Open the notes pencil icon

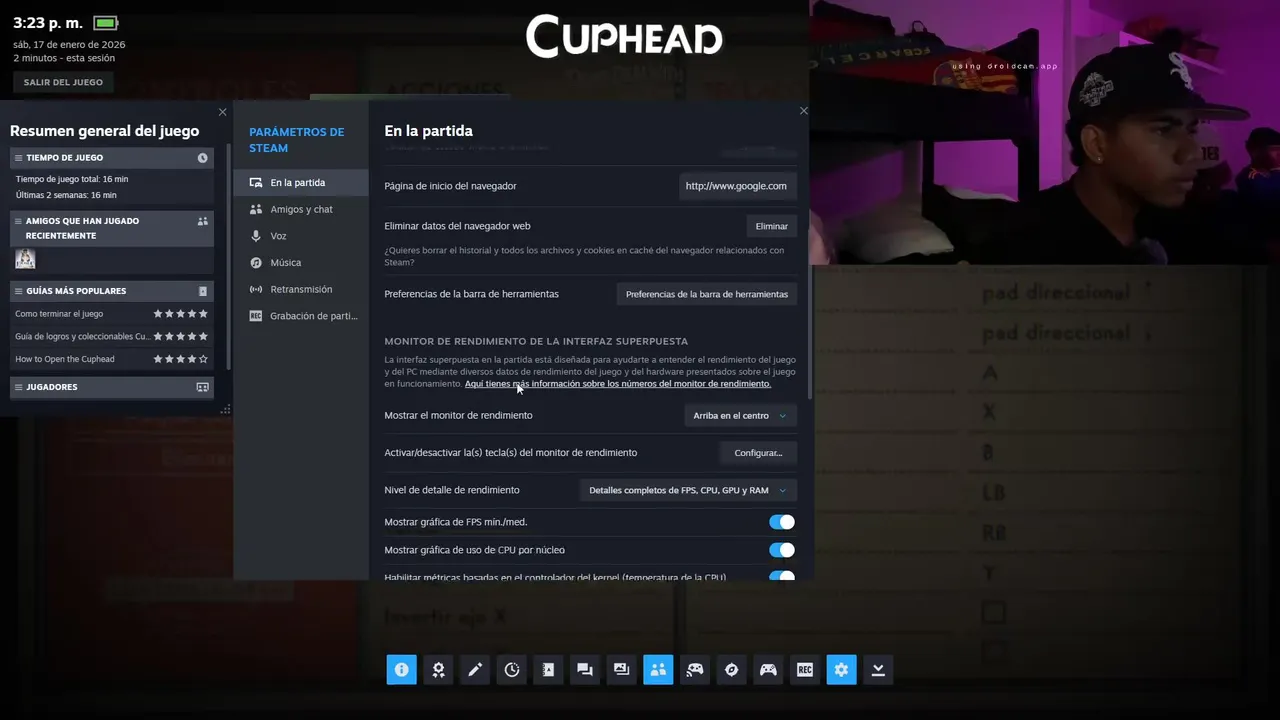tap(475, 670)
